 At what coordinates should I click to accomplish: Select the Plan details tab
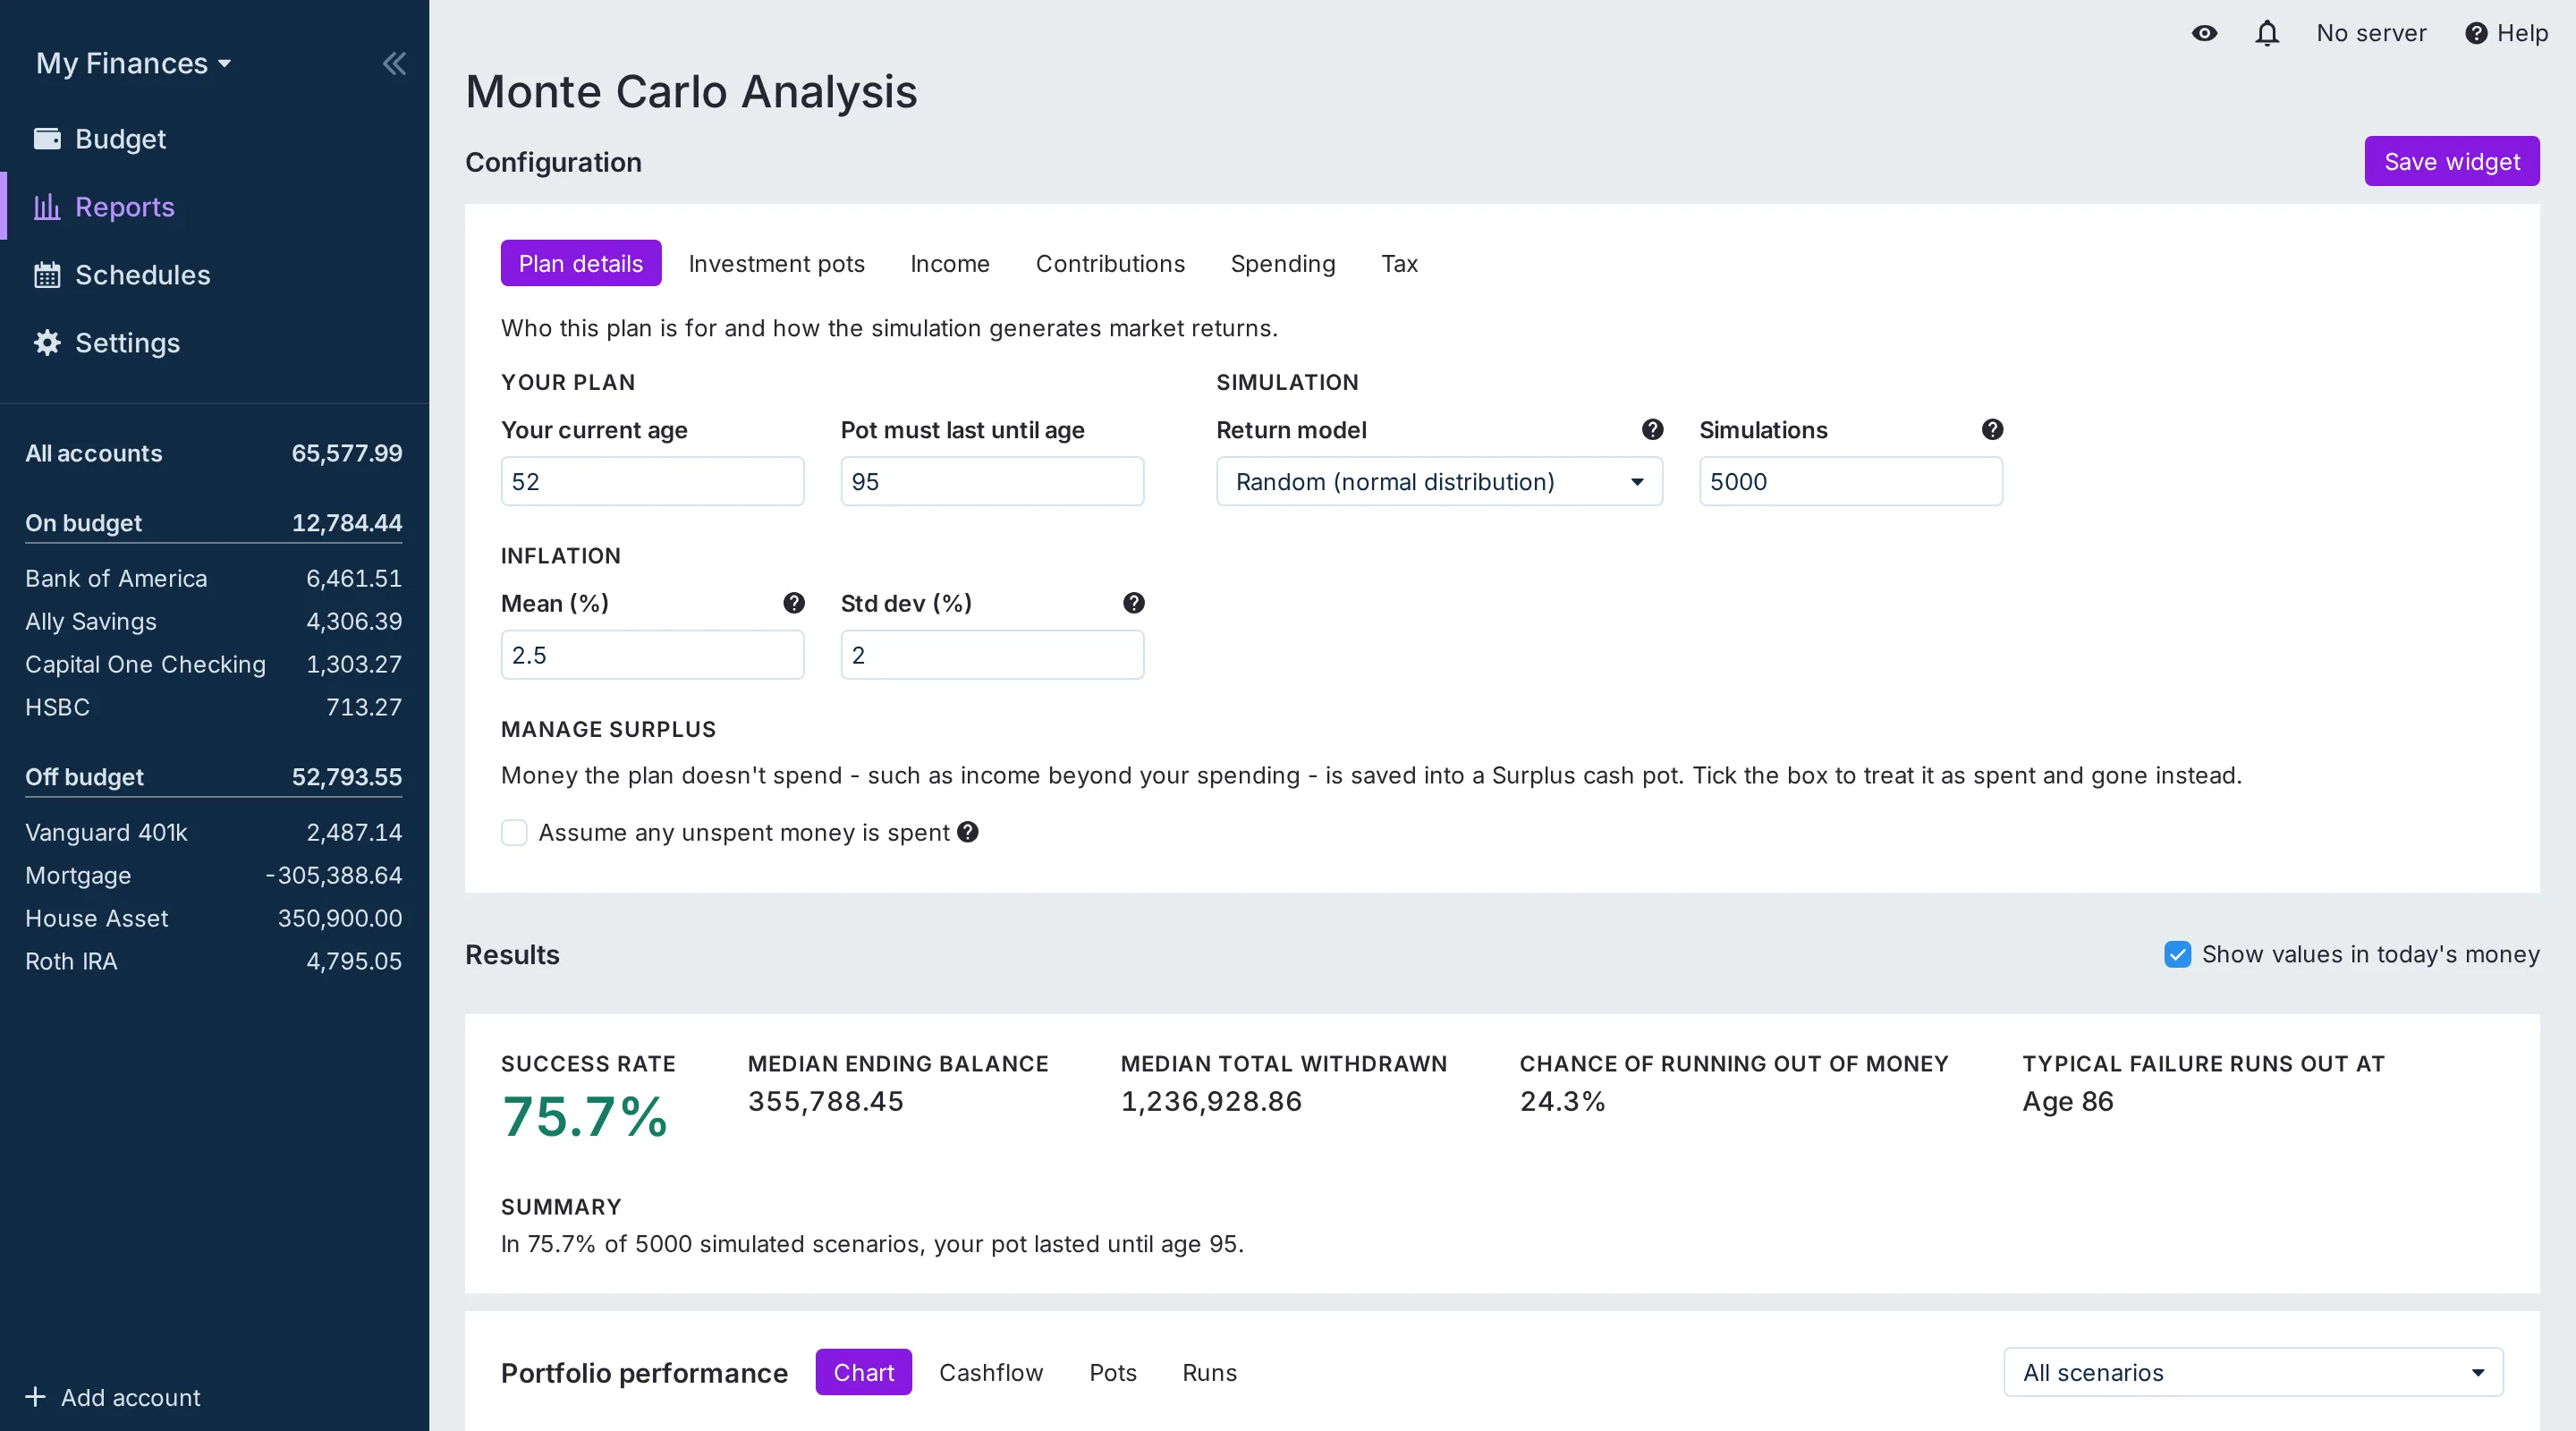580,264
